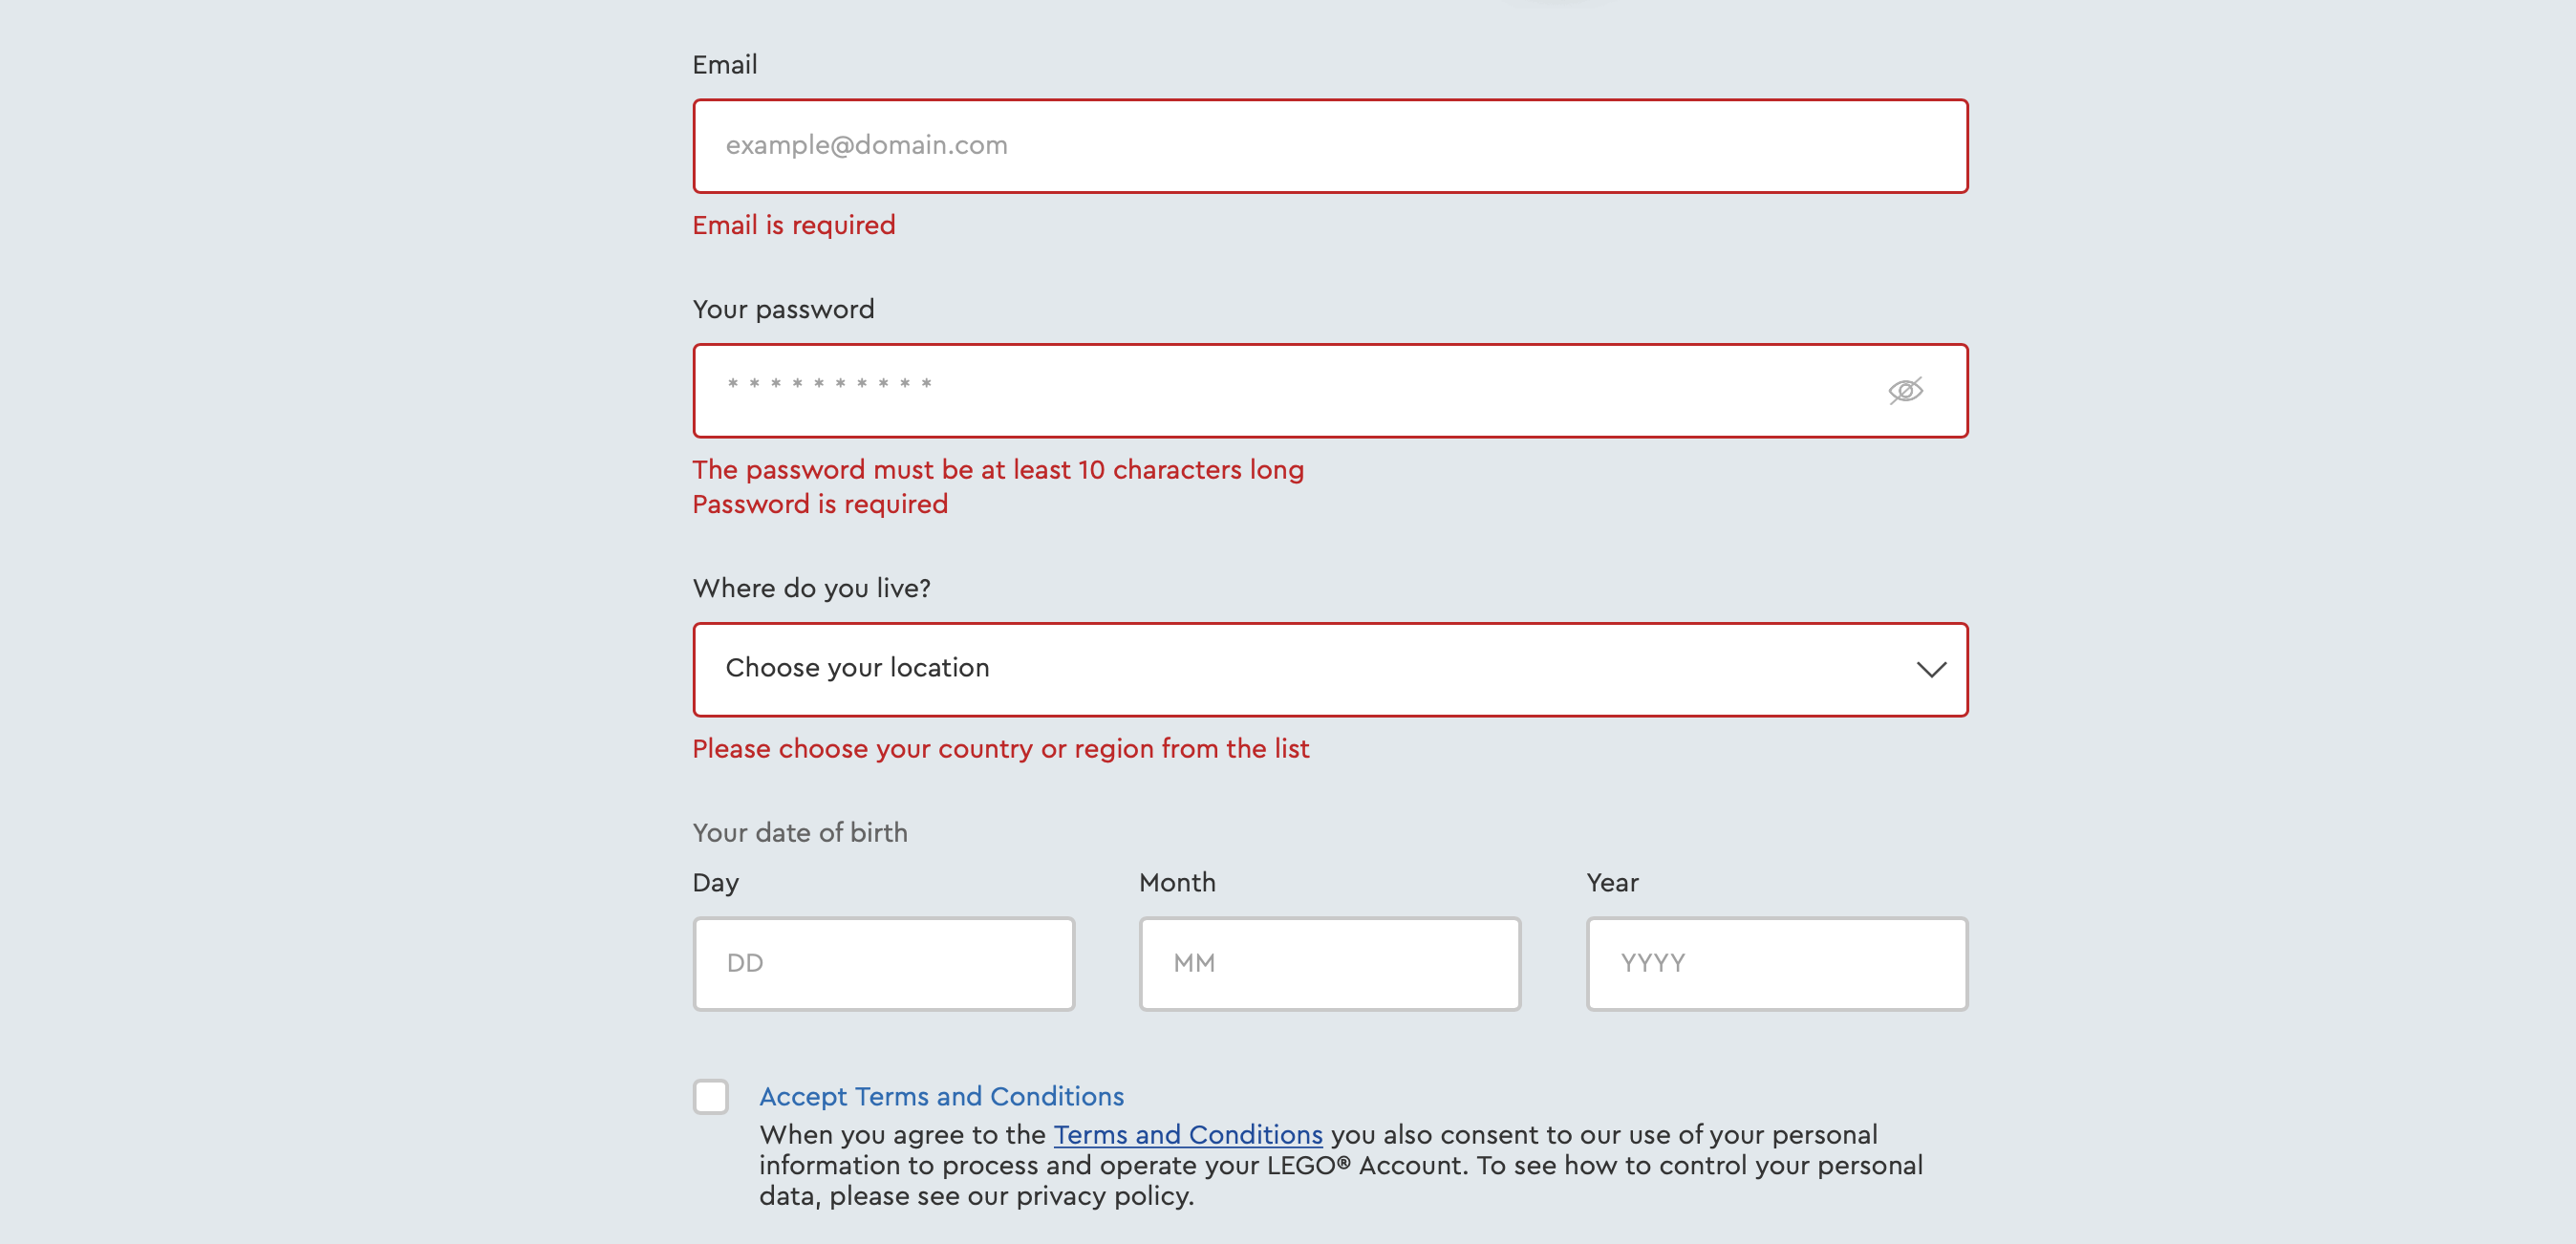Click the "Year" label above YYYY
The height and width of the screenshot is (1244, 2576).
1612,882
